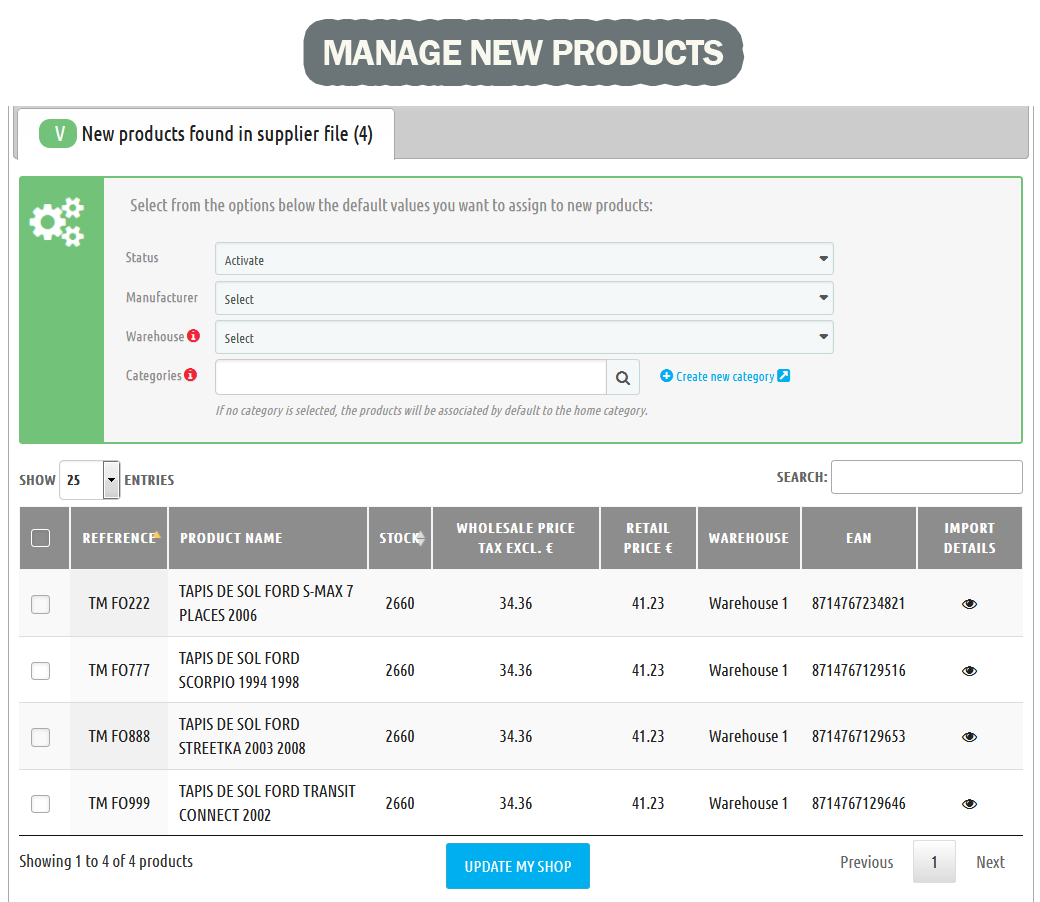Open New products found in supplier file tab
This screenshot has height=902, width=1040.
[x=206, y=134]
